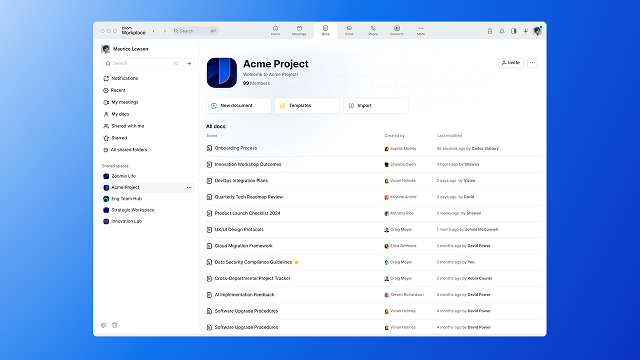The width and height of the screenshot is (640, 360).
Task: Click Anthony Rios creator avatar
Action: click(x=387, y=213)
